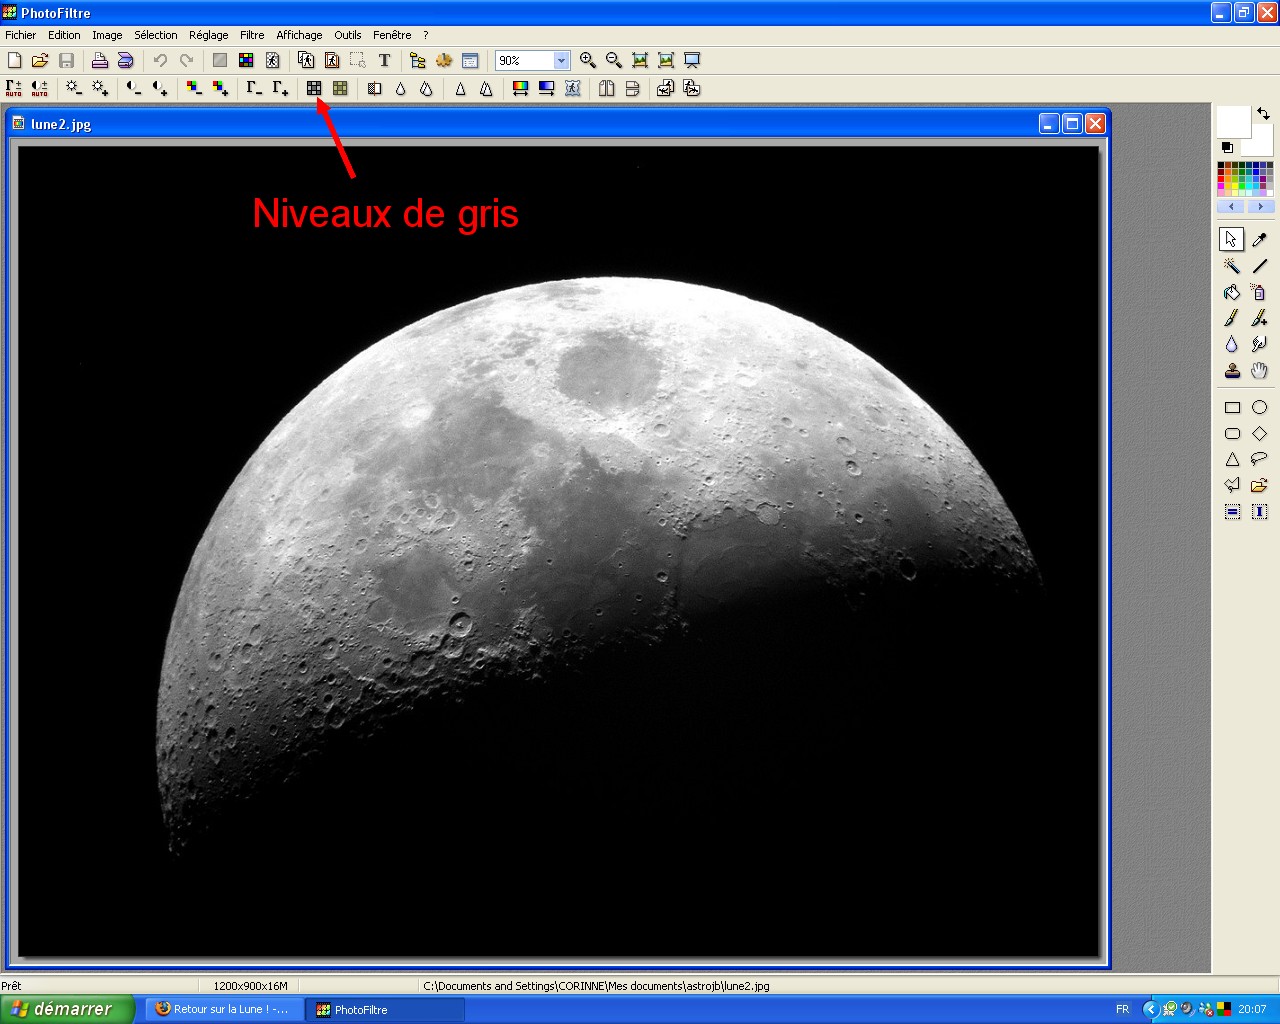Choose the Clone Stamp tool
1280x1024 pixels.
[x=1232, y=371]
